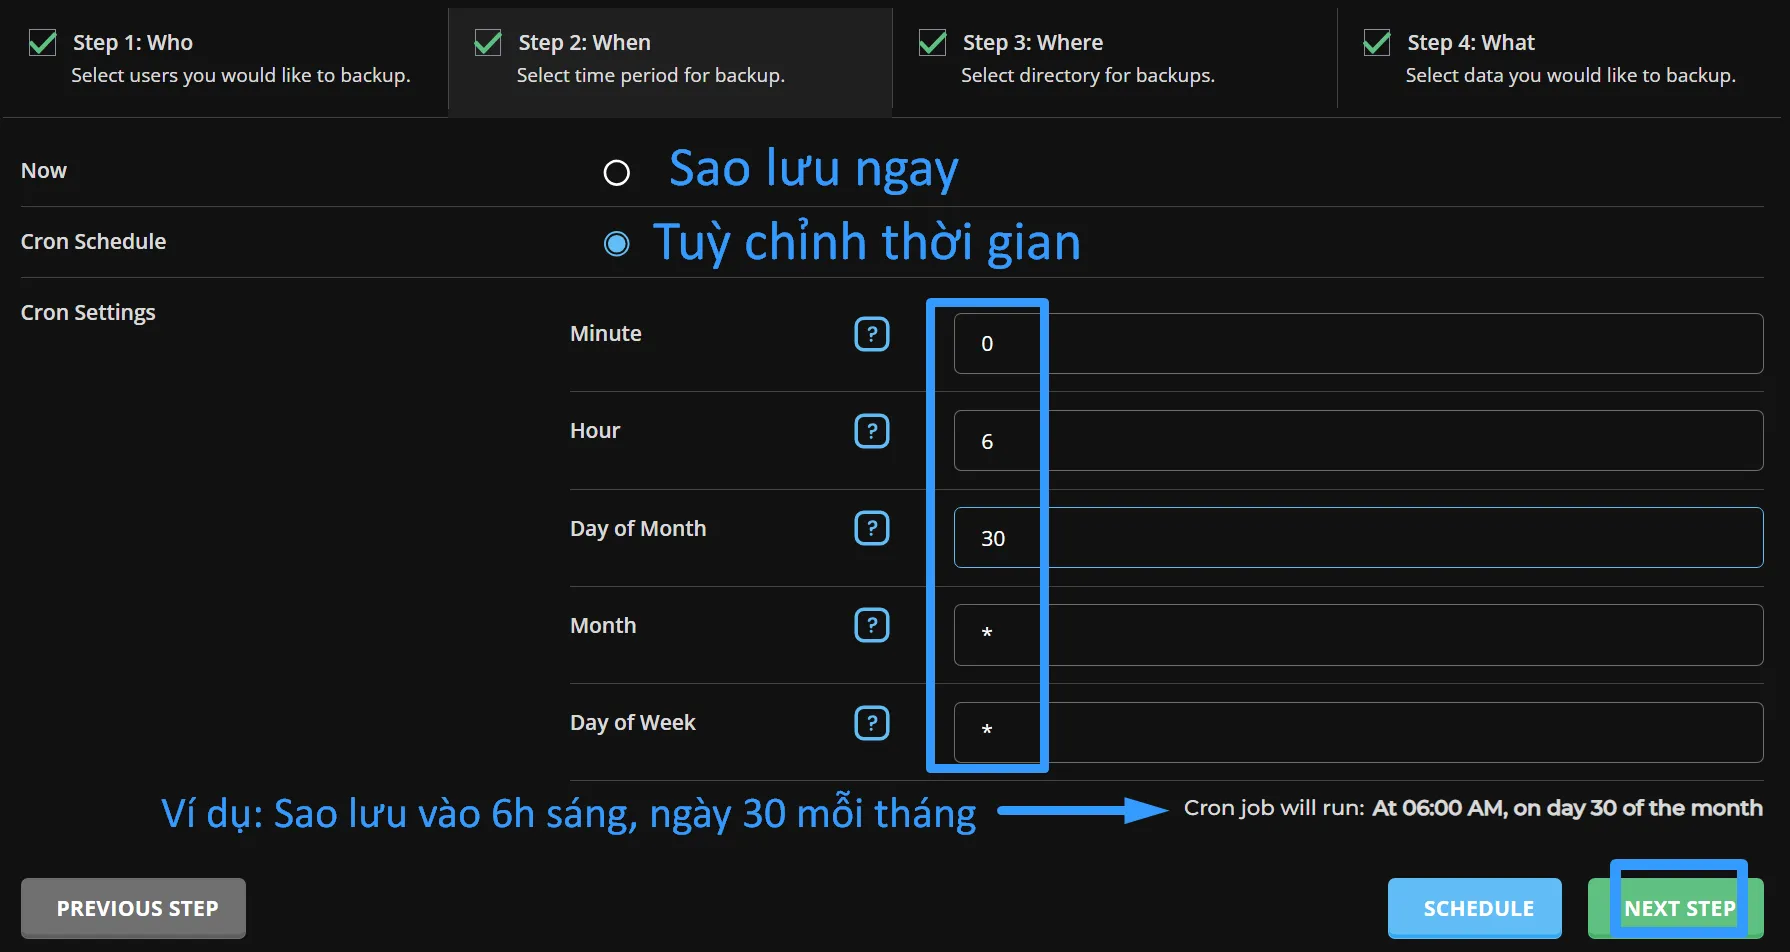Viewport: 1790px width, 952px height.
Task: Click the SCHEDULE button
Action: (1474, 908)
